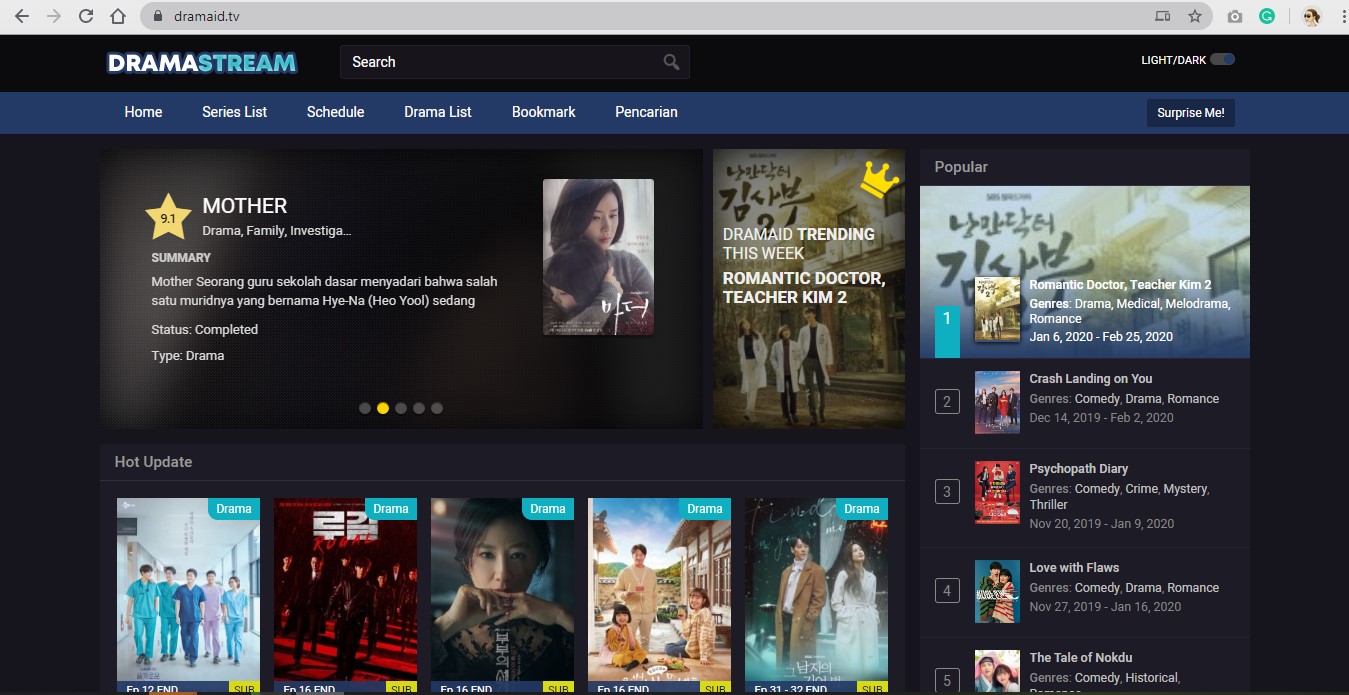Open the Pencarian menu item

click(x=646, y=112)
